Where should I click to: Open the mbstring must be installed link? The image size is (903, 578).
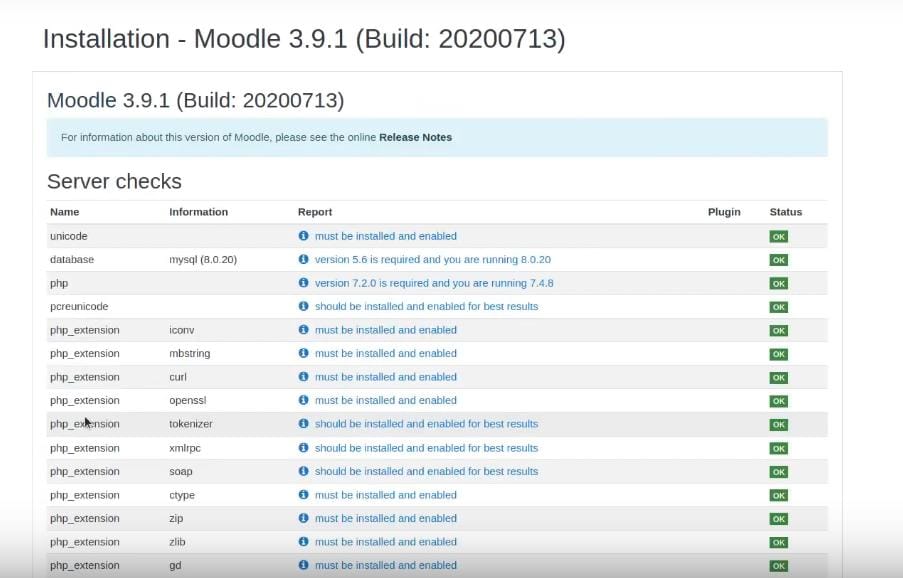[385, 353]
